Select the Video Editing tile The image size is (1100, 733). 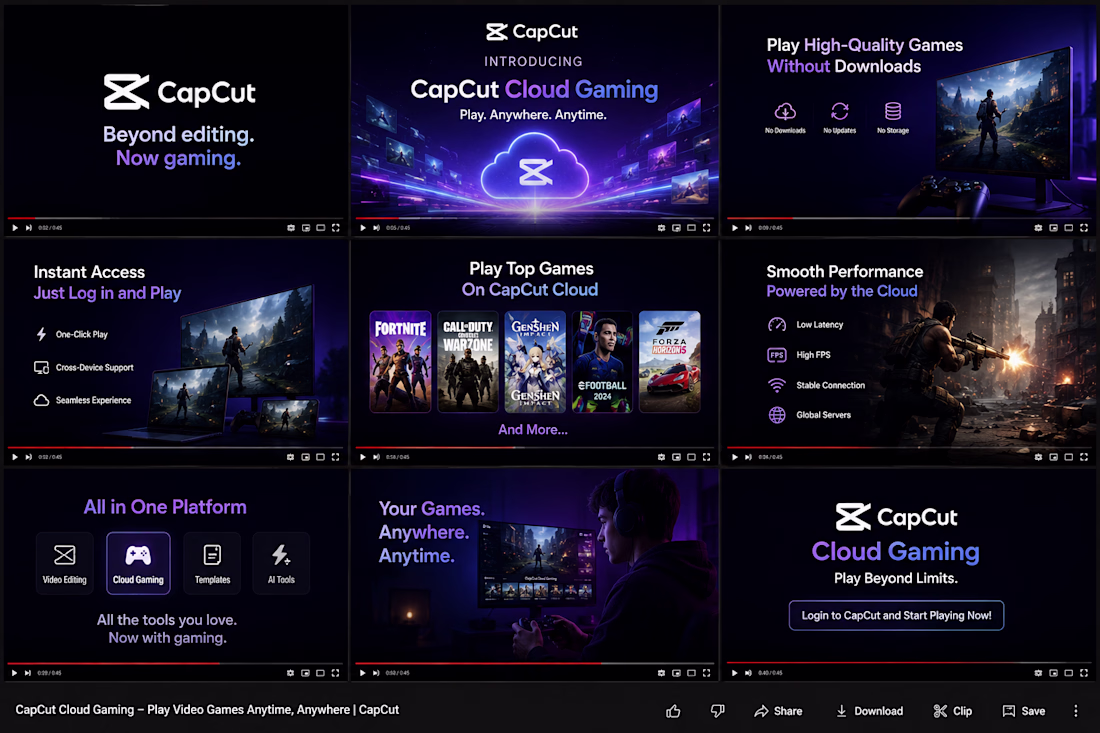point(65,563)
